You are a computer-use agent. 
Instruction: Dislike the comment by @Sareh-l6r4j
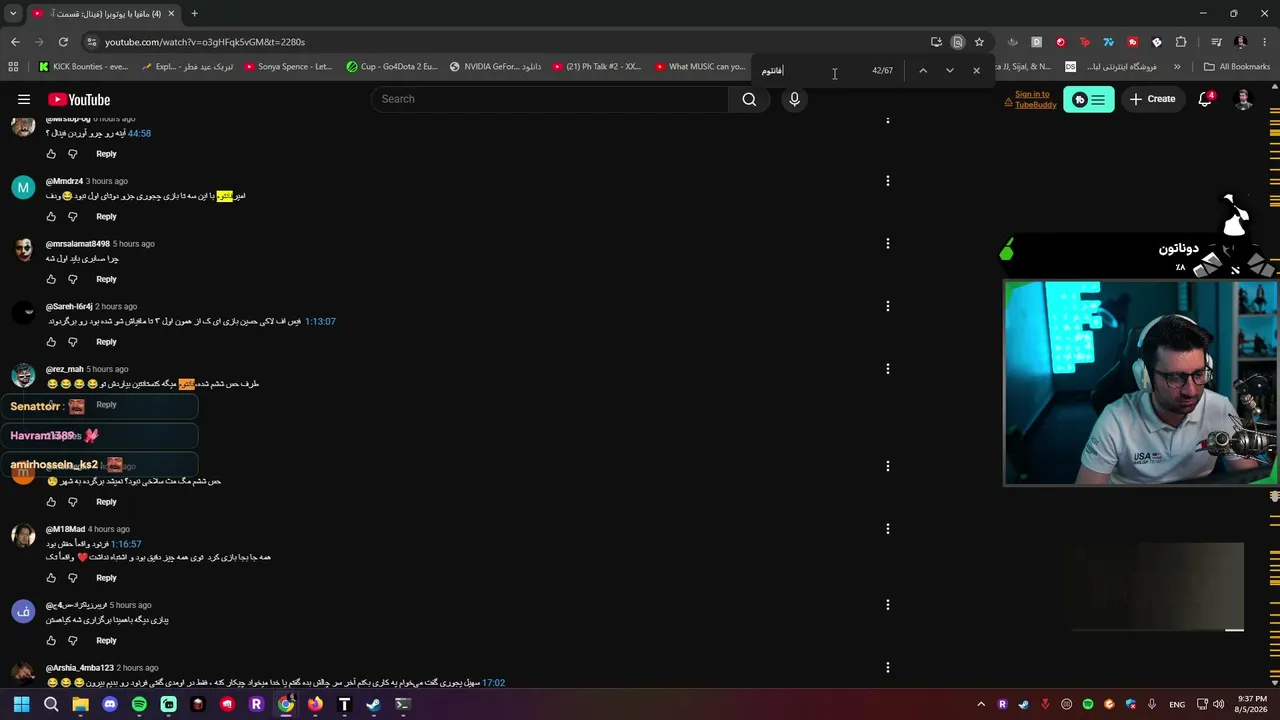pos(72,342)
